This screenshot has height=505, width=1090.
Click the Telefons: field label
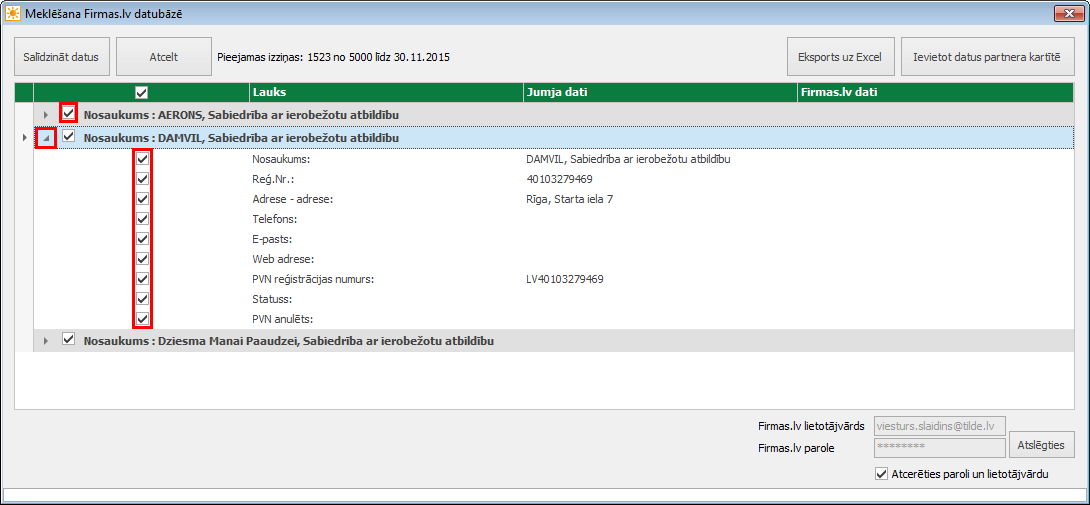tap(275, 219)
